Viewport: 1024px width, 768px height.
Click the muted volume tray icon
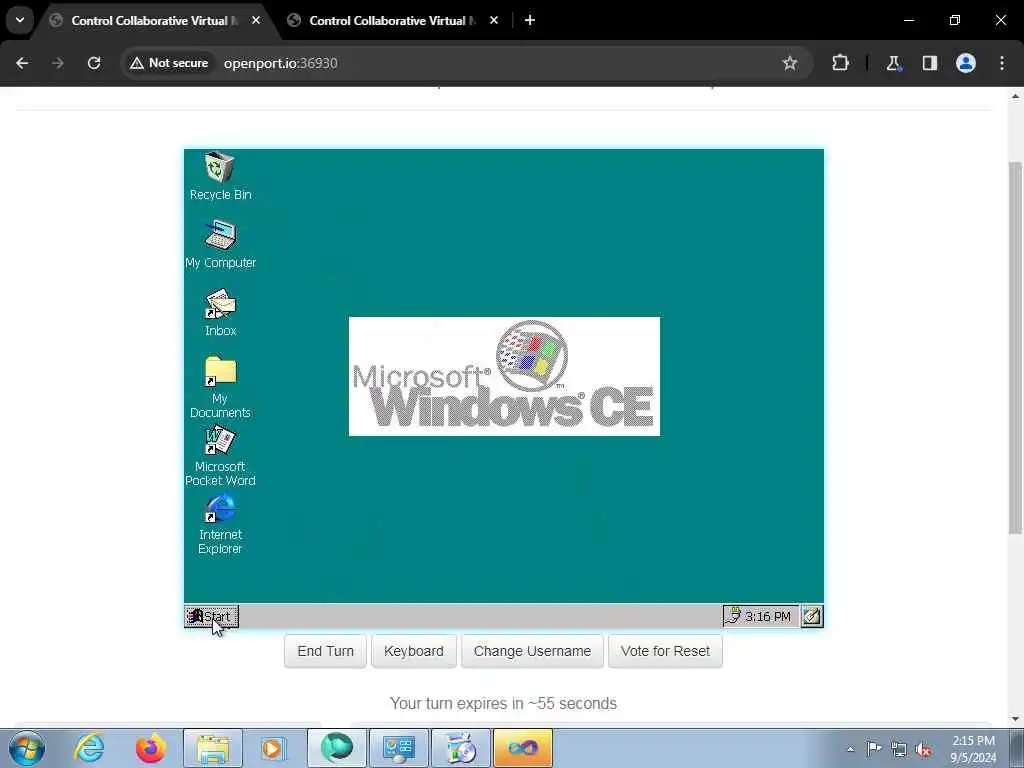tap(923, 749)
